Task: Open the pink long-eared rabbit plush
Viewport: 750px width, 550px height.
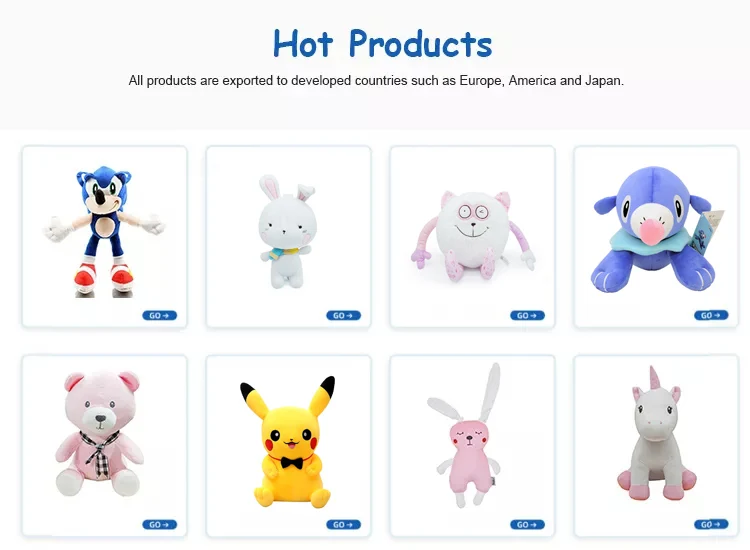Action: 465,435
